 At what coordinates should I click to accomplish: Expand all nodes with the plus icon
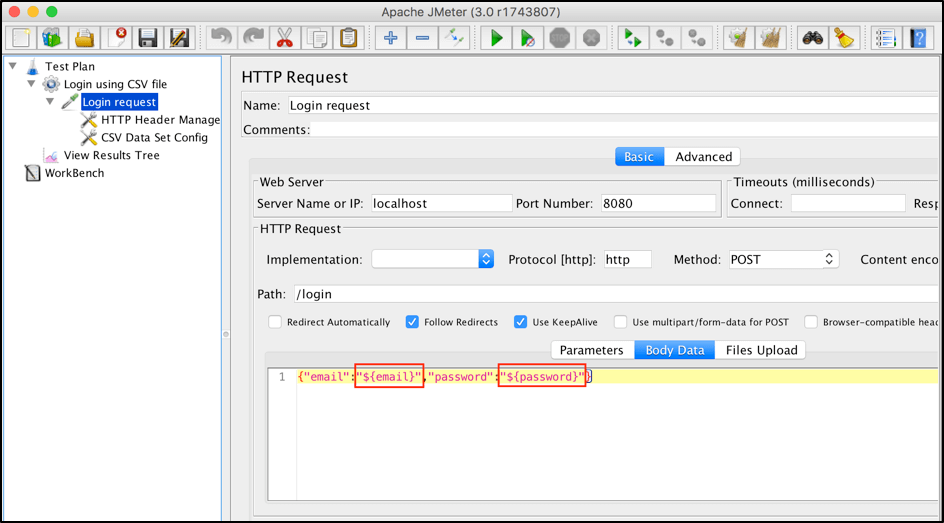tap(390, 38)
